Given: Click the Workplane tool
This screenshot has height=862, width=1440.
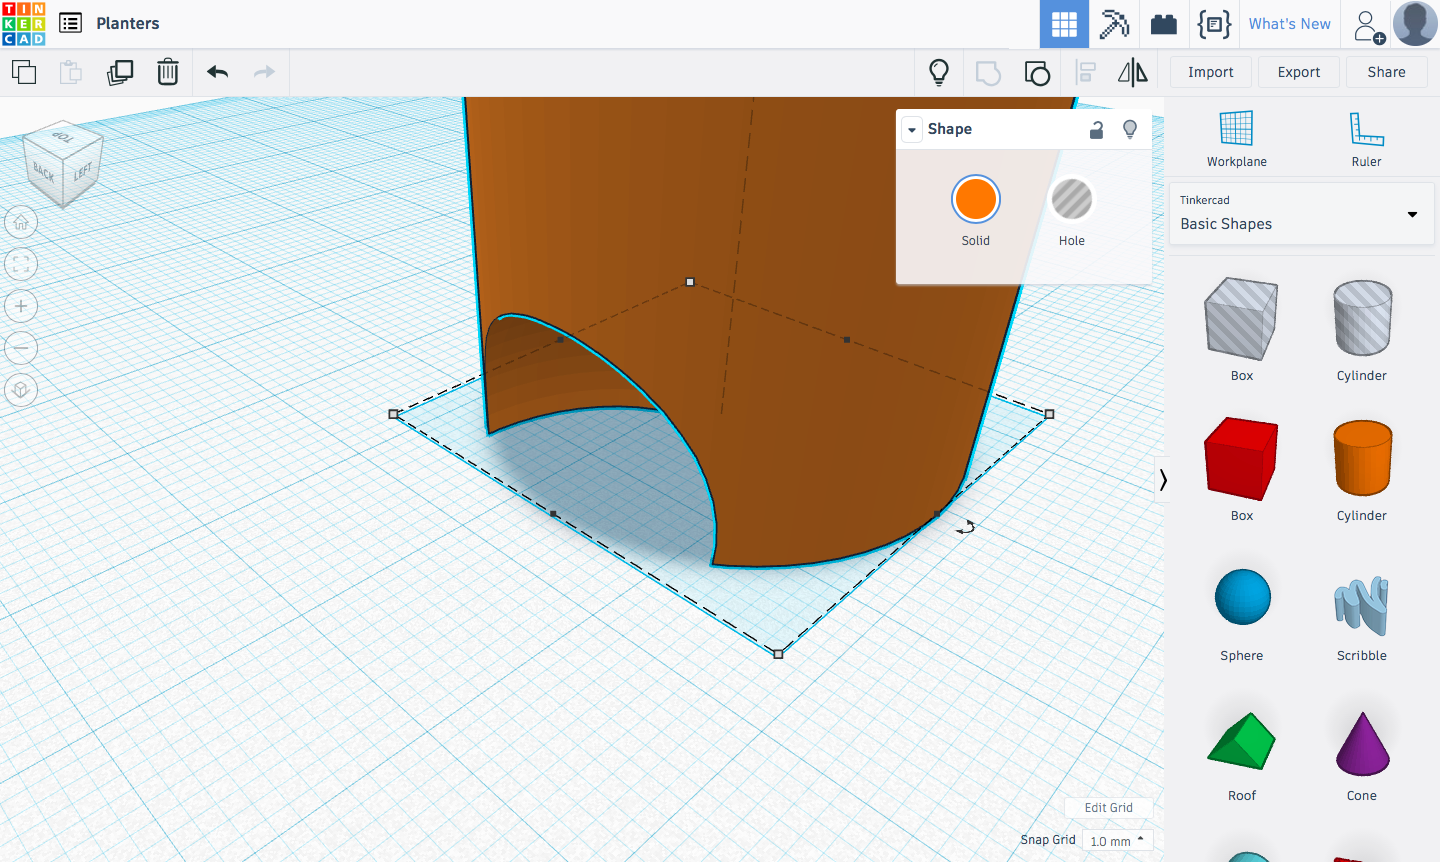Looking at the screenshot, I should [1236, 139].
